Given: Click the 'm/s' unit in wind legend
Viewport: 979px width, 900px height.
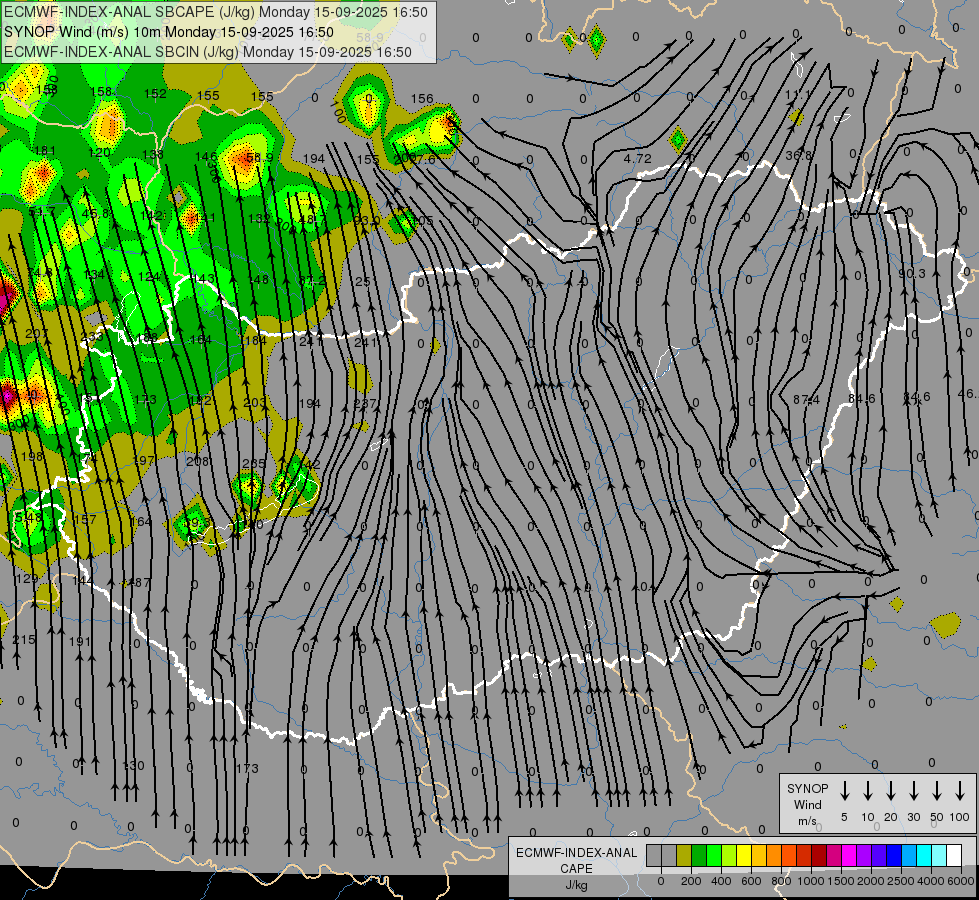Looking at the screenshot, I should [x=807, y=821].
